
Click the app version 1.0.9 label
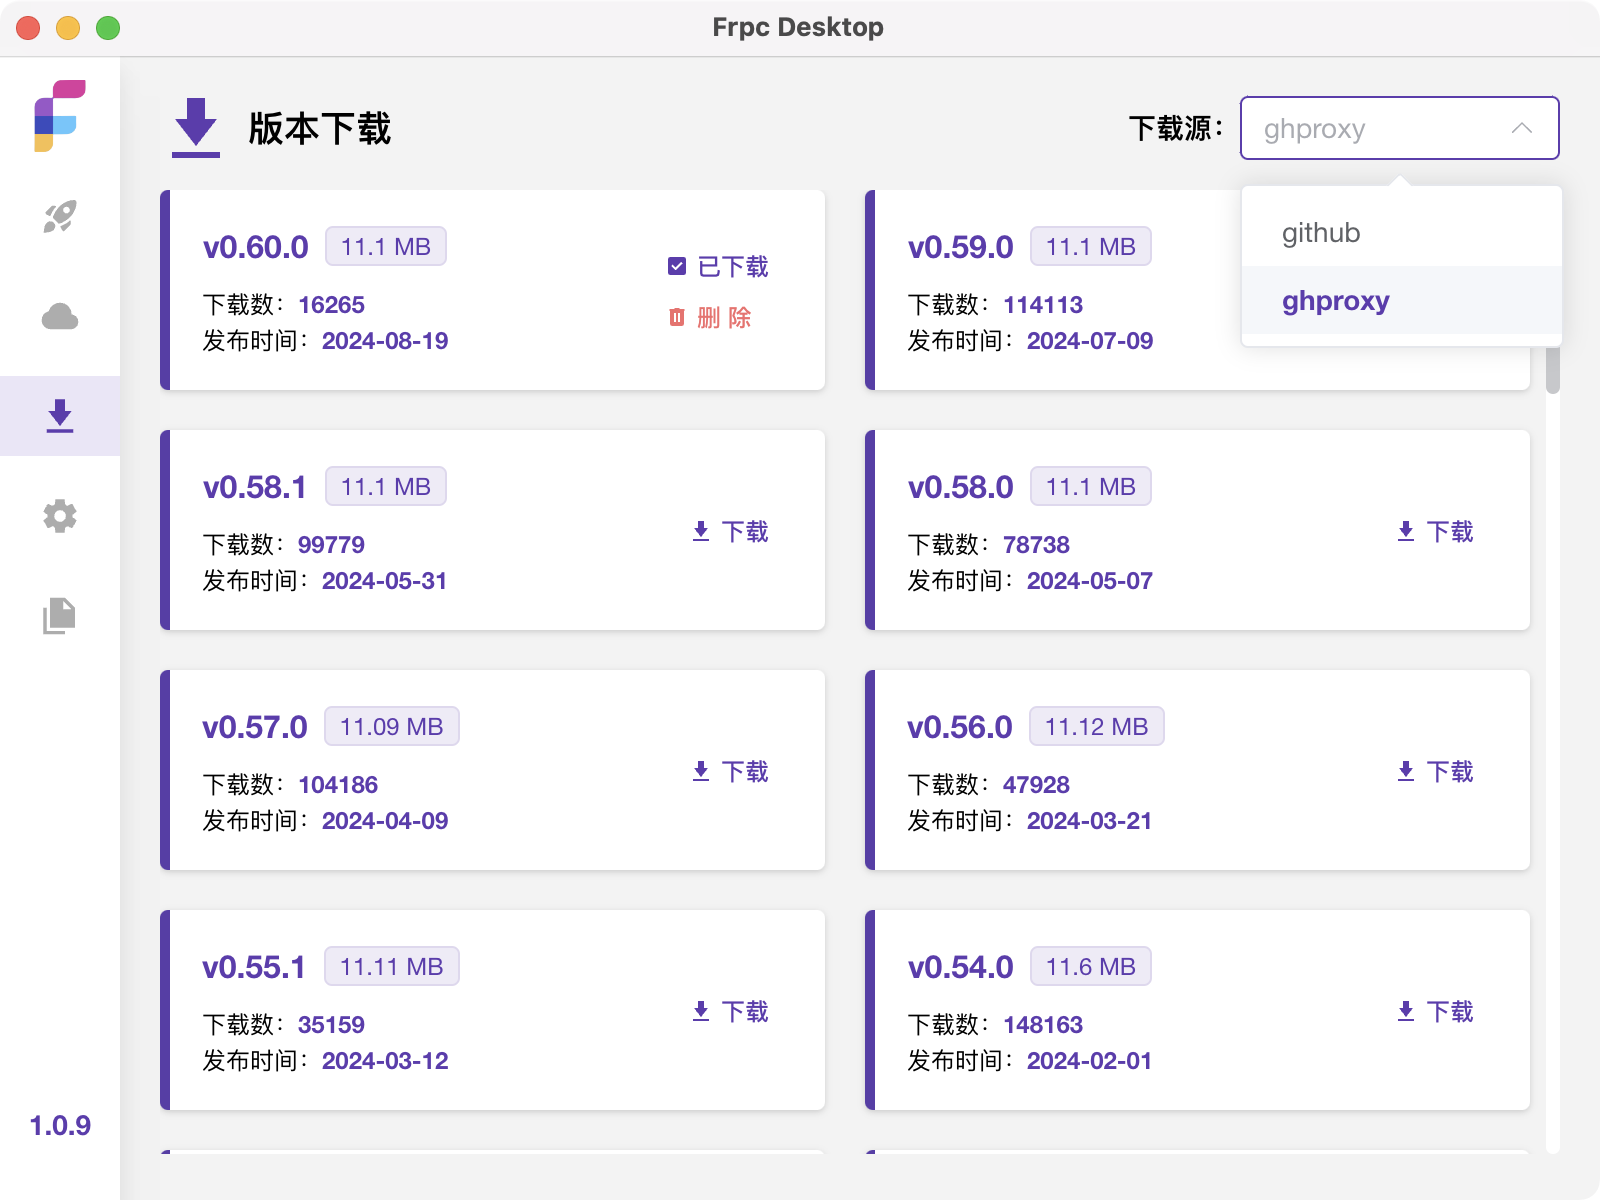[60, 1126]
